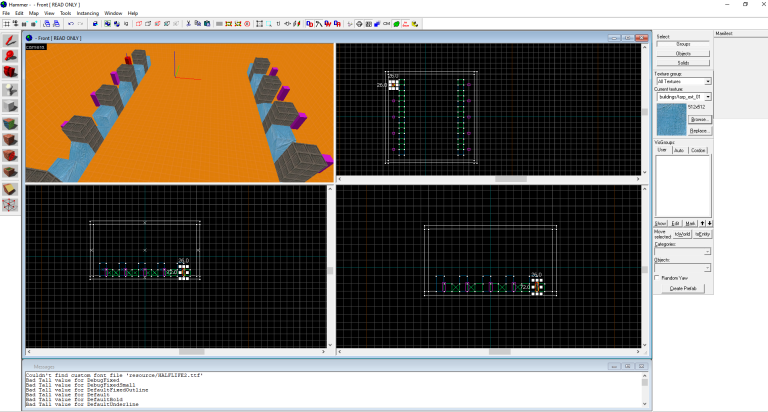Image resolution: width=768 pixels, height=412 pixels.
Task: Click the blue current texture preview
Action: pyautogui.click(x=669, y=119)
